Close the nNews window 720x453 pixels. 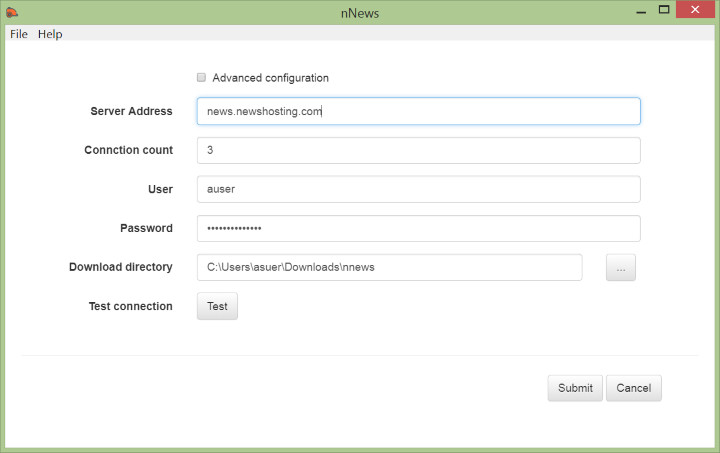click(695, 10)
